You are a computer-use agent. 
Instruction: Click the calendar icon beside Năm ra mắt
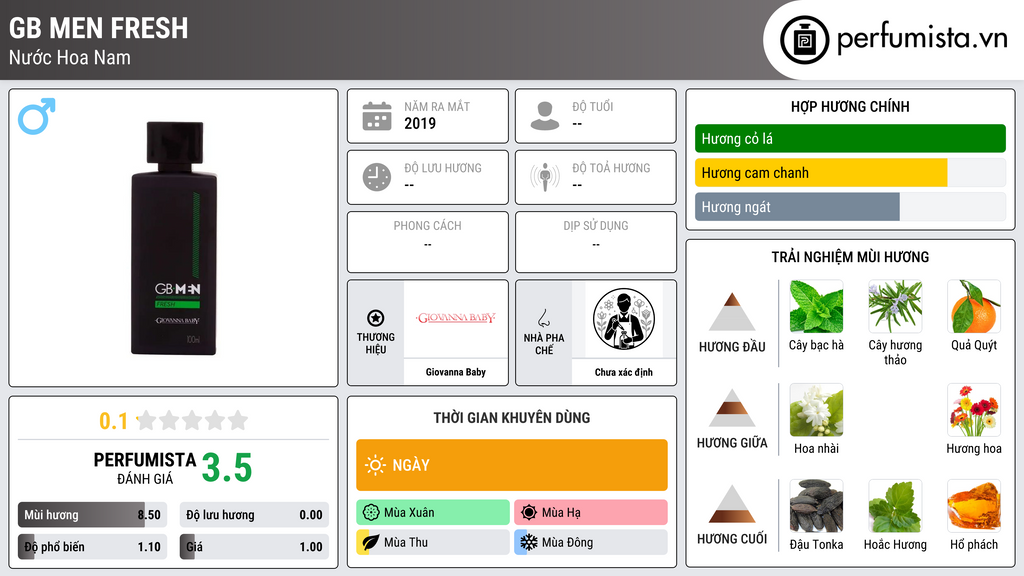[377, 116]
